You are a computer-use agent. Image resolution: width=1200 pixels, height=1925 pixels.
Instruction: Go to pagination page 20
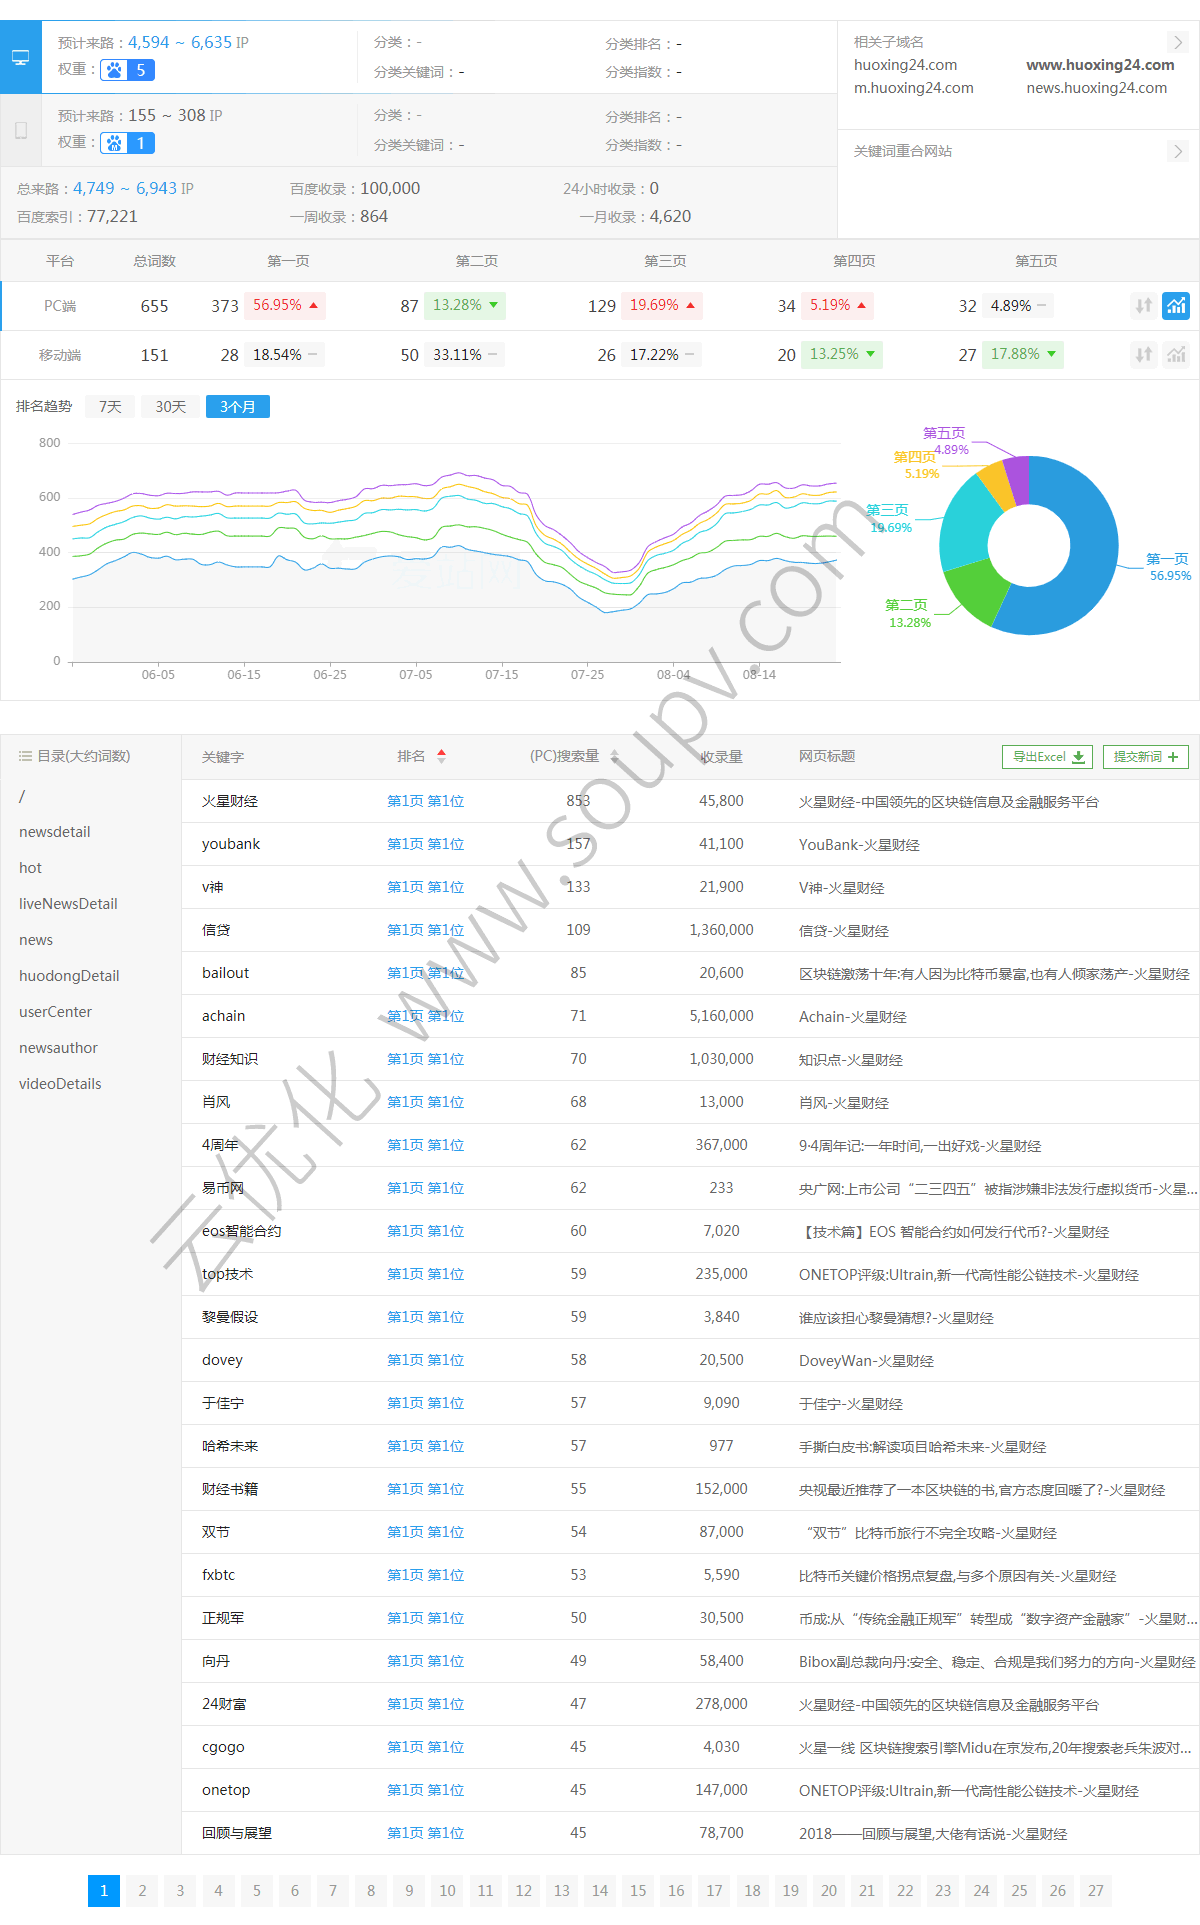click(x=829, y=1890)
